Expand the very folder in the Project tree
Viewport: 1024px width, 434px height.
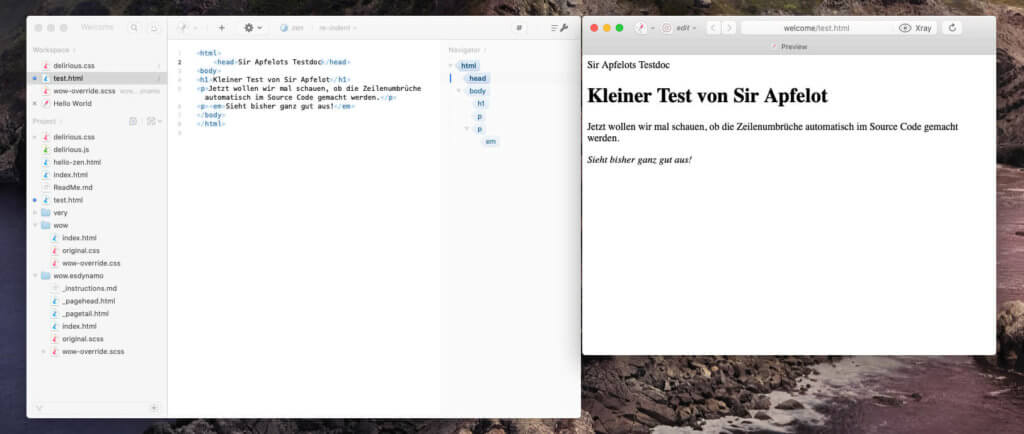pos(35,213)
